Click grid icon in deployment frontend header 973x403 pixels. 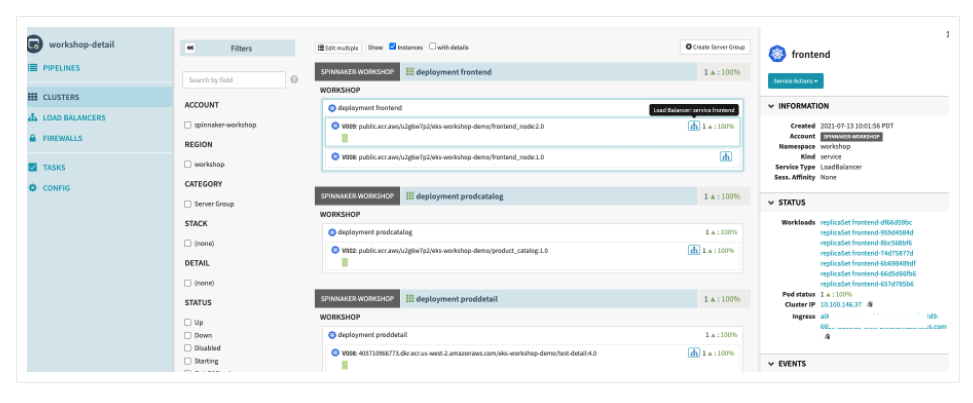[x=410, y=72]
